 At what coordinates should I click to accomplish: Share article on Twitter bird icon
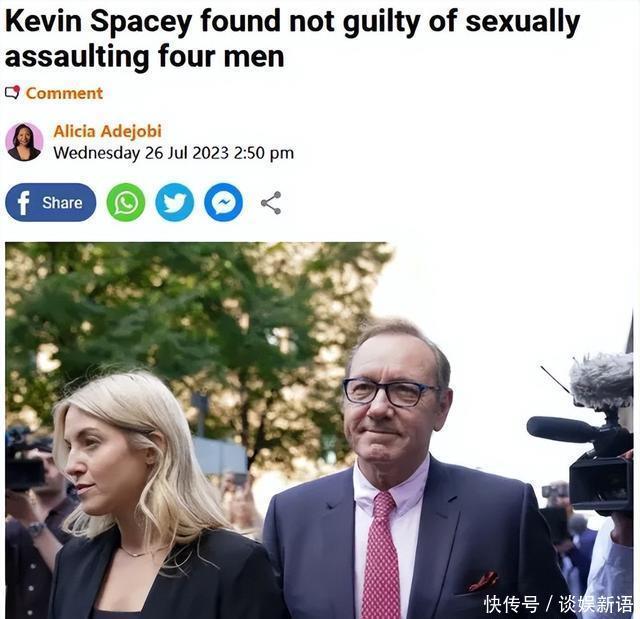tap(175, 202)
